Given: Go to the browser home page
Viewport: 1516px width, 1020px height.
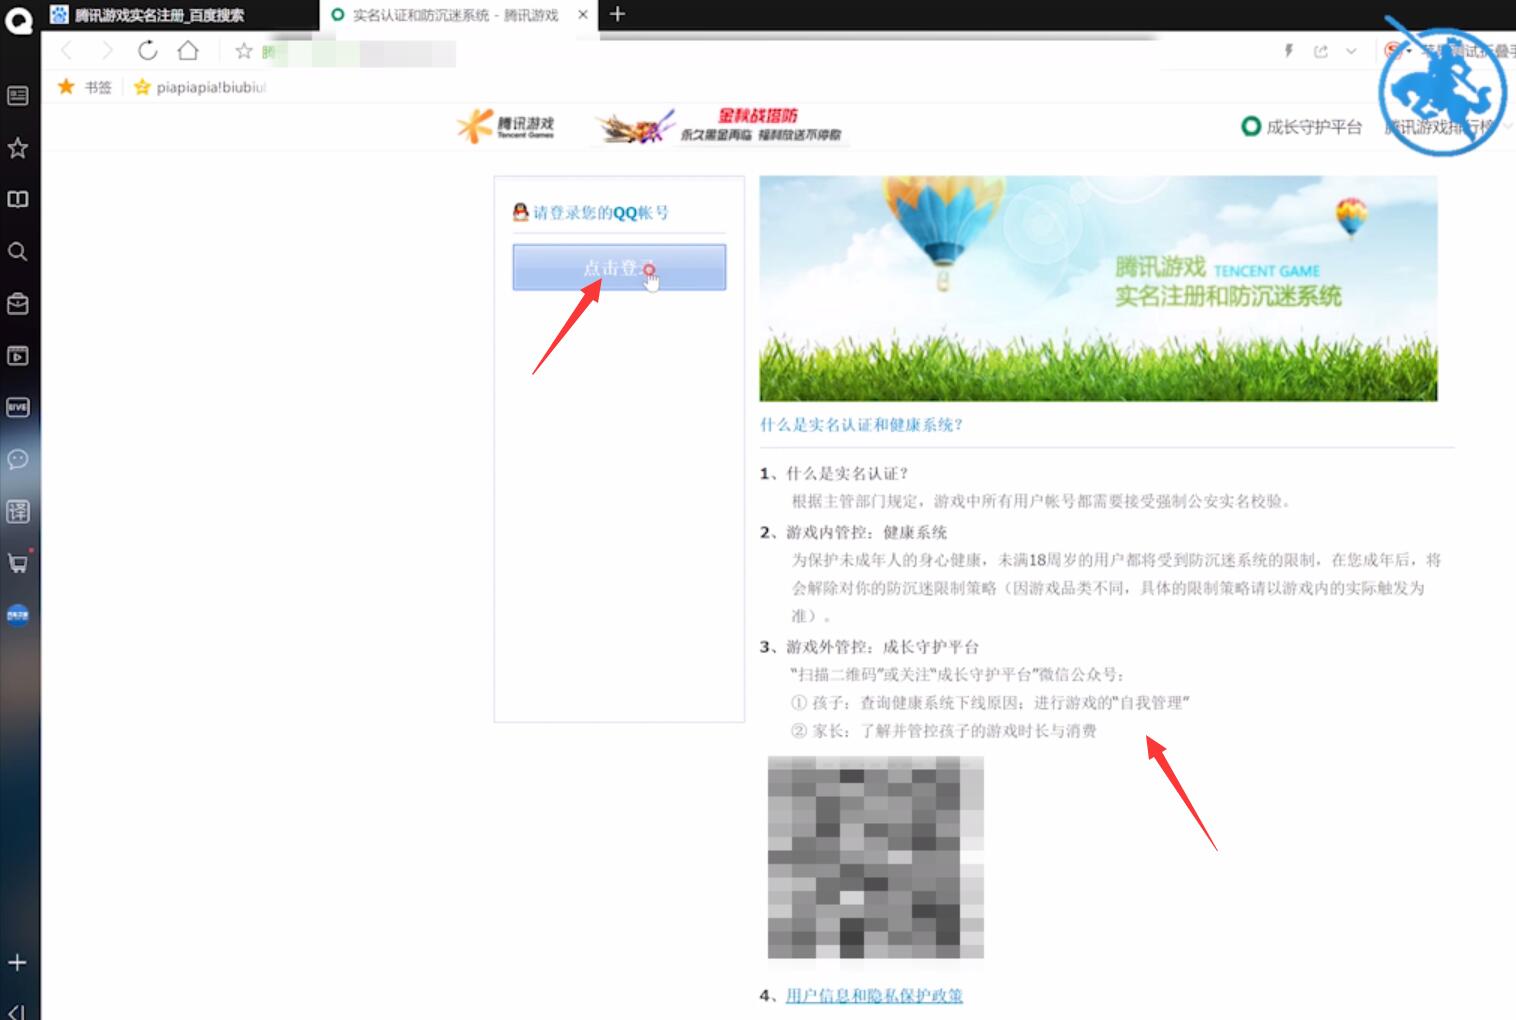Looking at the screenshot, I should [x=188, y=50].
